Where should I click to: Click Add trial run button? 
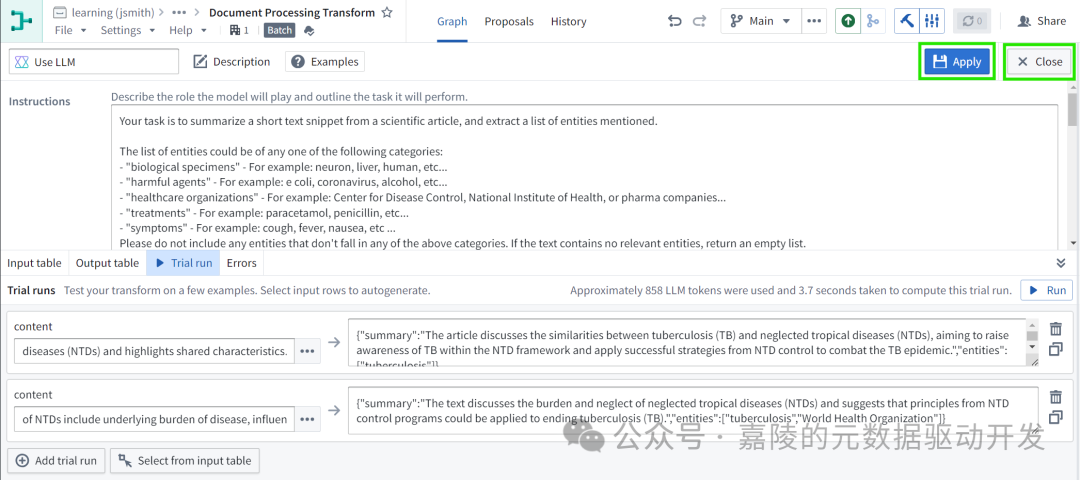56,461
